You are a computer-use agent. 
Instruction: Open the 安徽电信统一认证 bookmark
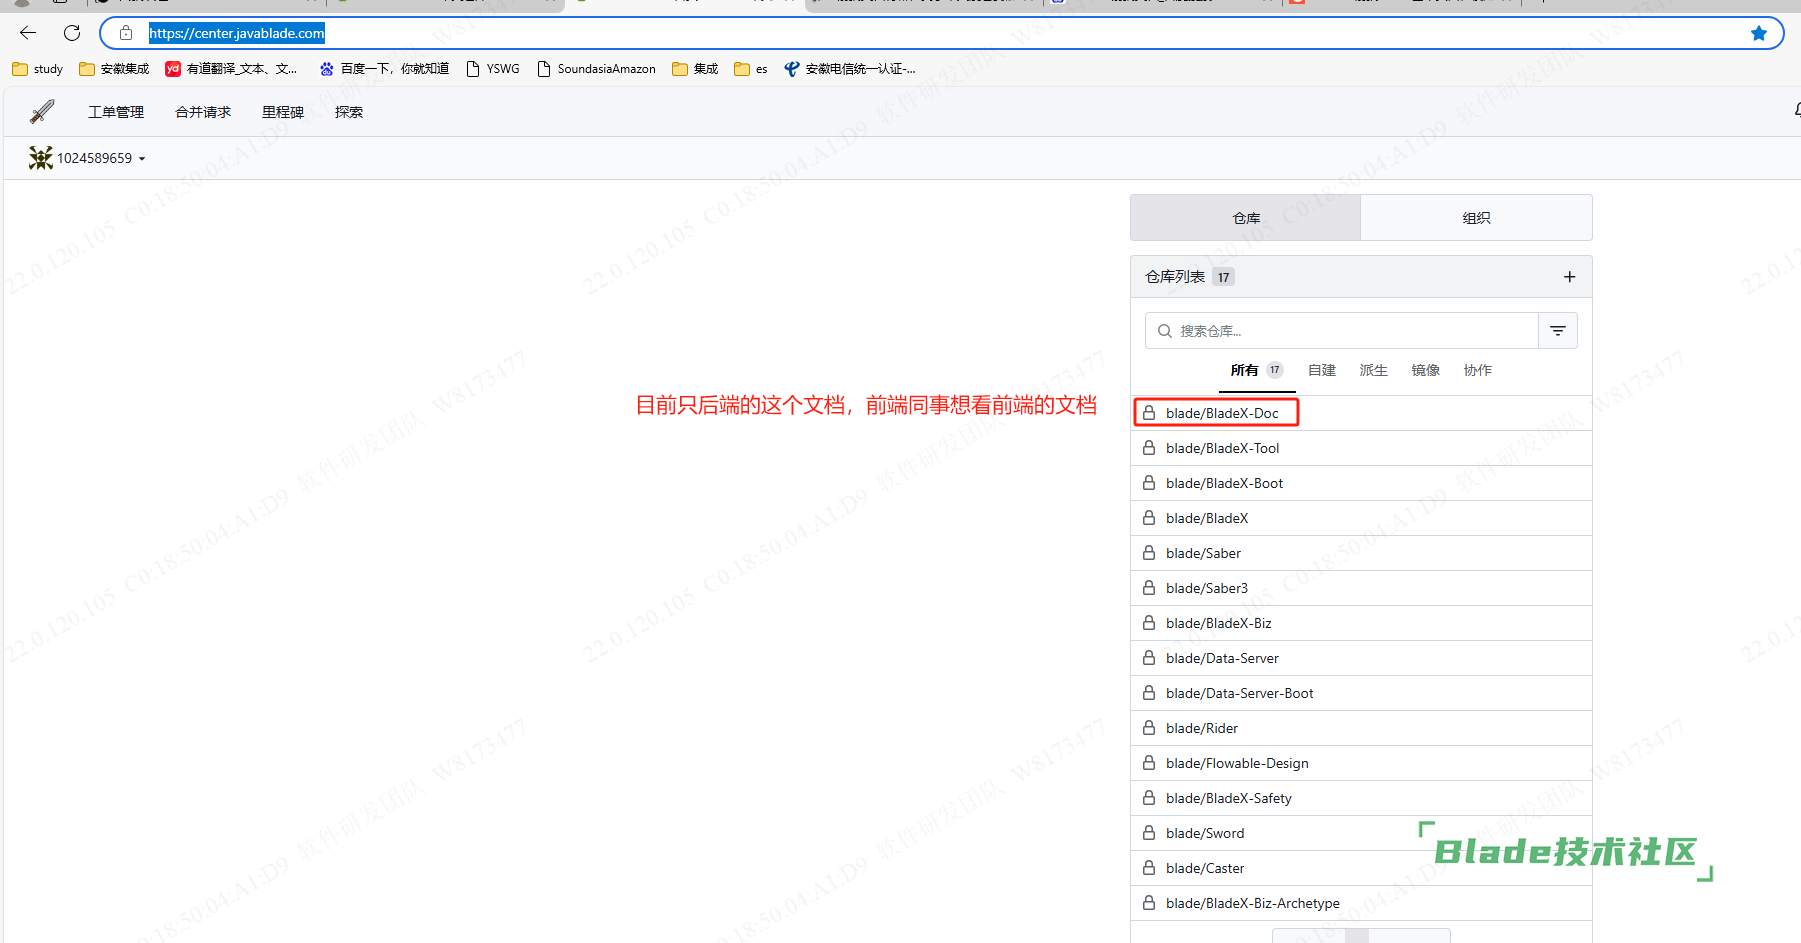850,69
